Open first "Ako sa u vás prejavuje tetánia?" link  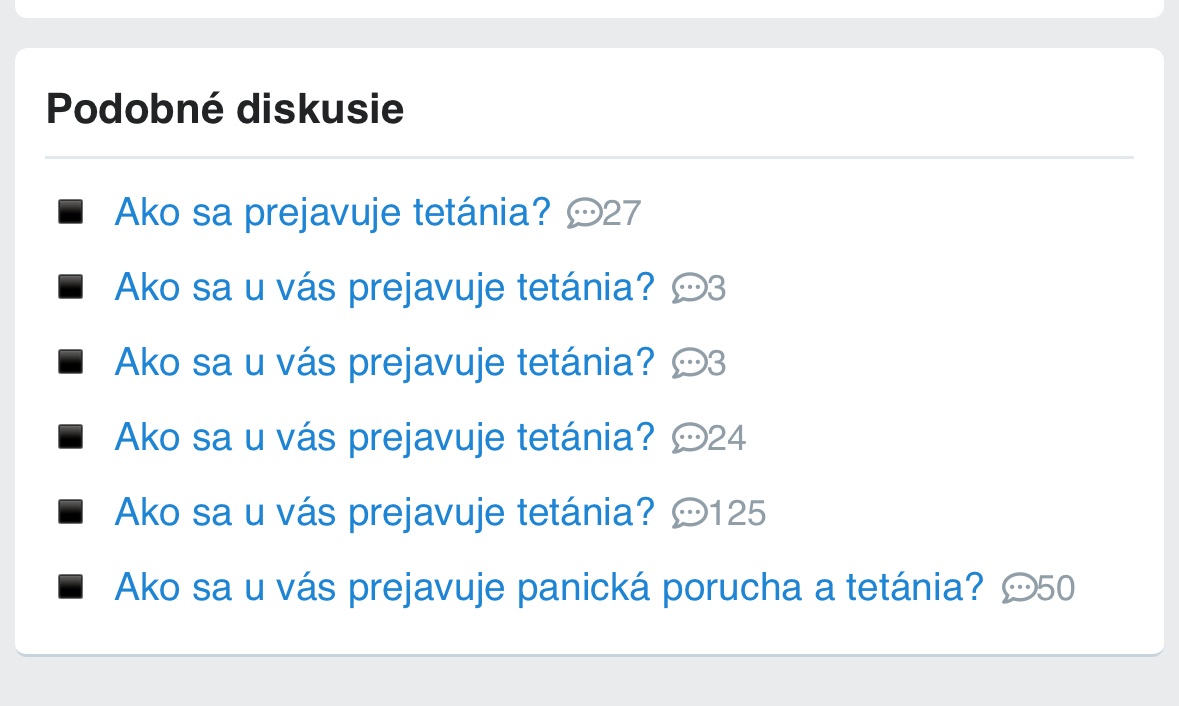[384, 288]
